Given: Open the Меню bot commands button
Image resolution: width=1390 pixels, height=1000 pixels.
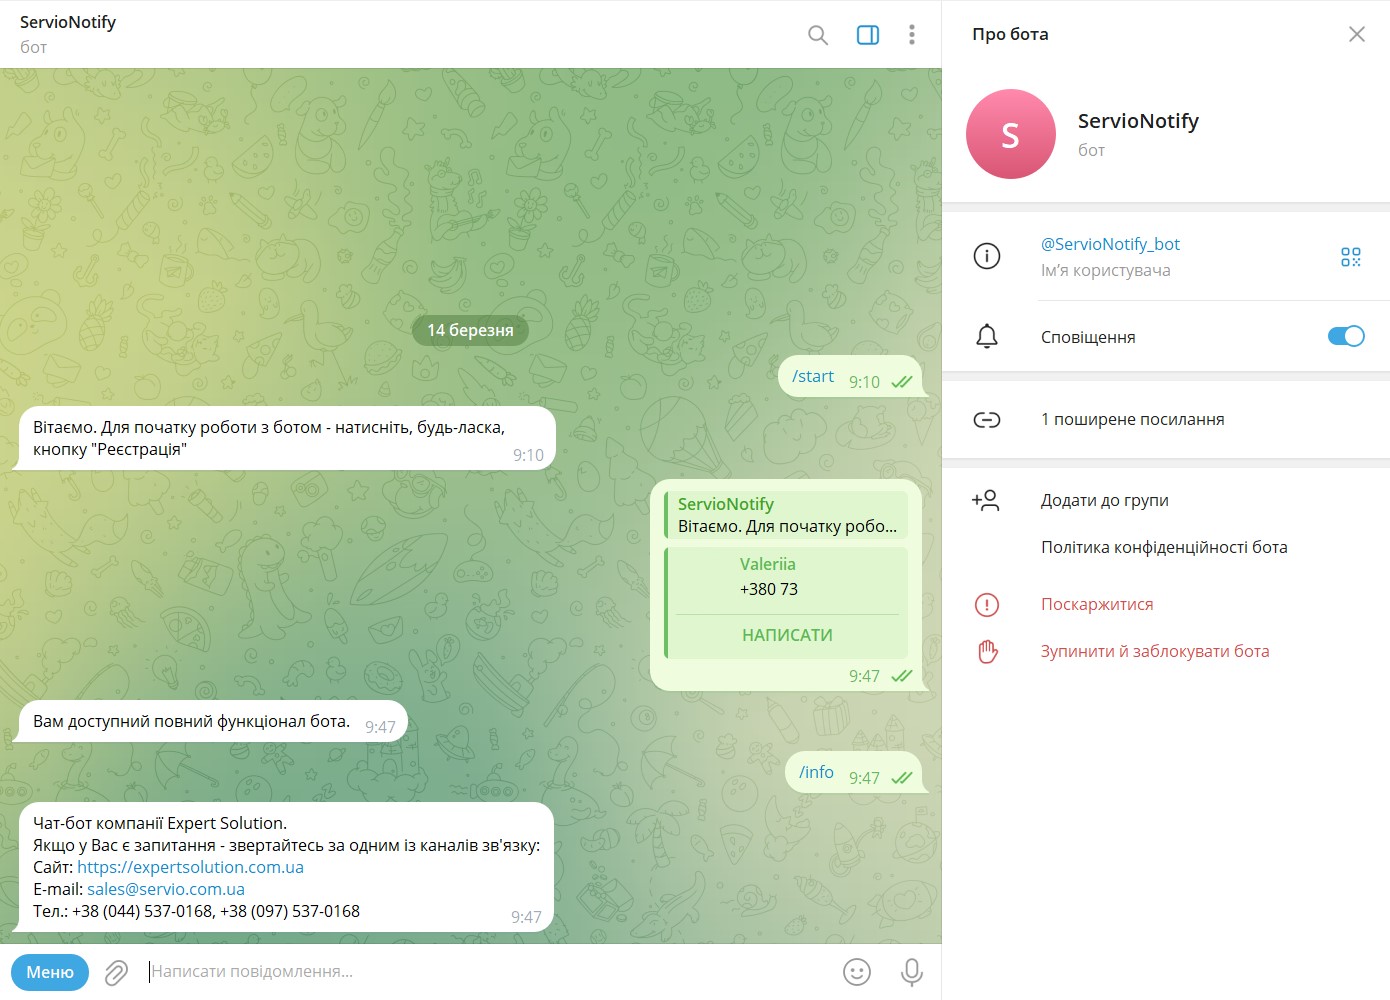Looking at the screenshot, I should point(50,972).
